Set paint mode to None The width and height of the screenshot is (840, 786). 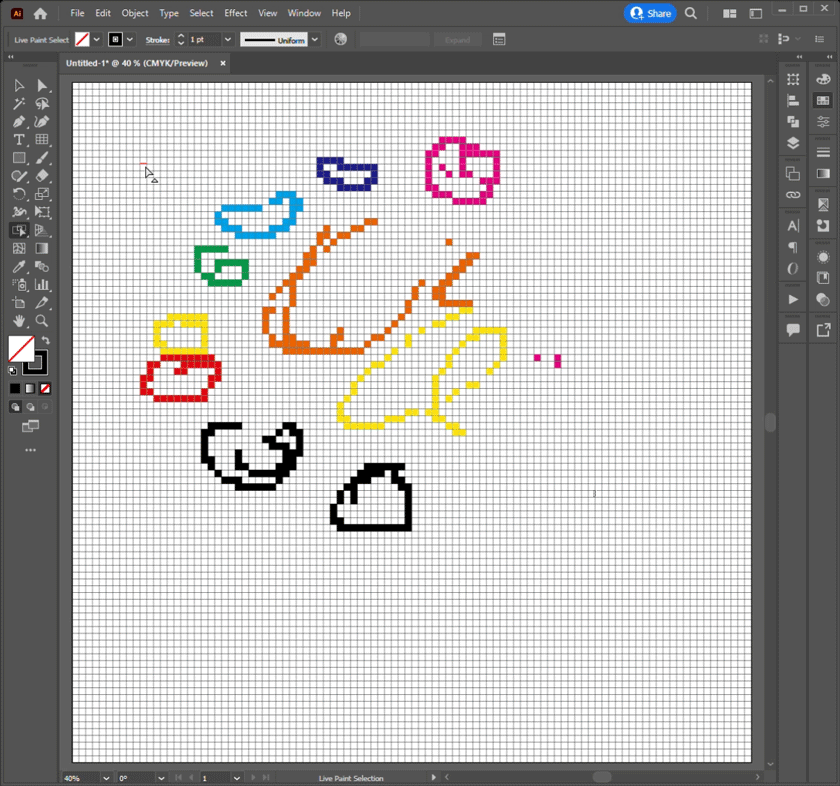(x=46, y=388)
